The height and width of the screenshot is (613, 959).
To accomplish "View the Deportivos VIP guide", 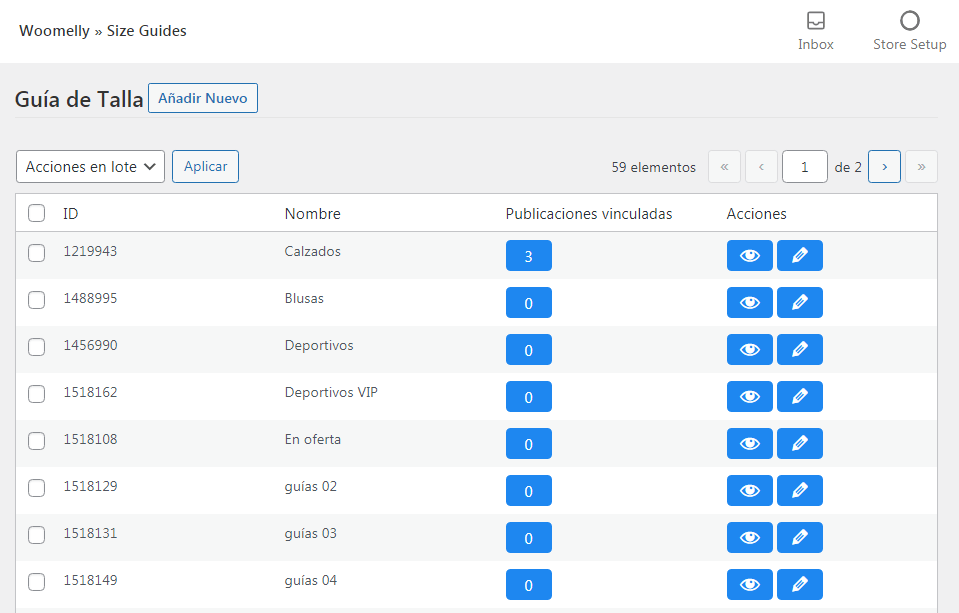I will click(x=750, y=396).
